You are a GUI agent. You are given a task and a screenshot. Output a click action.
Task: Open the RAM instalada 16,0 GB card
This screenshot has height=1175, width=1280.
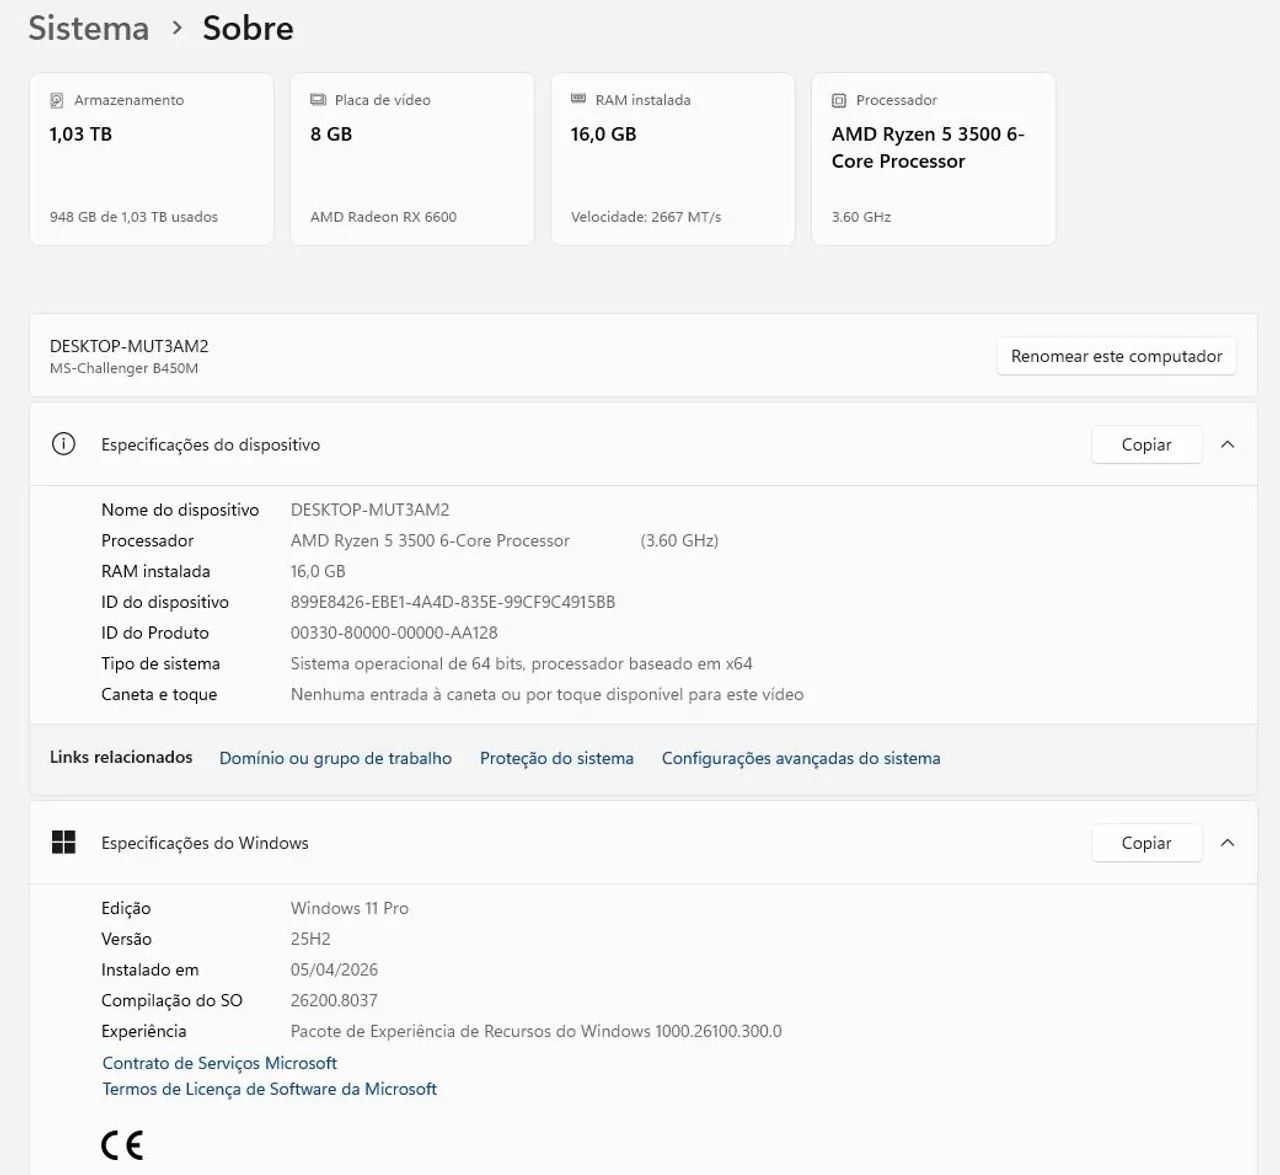(x=673, y=159)
